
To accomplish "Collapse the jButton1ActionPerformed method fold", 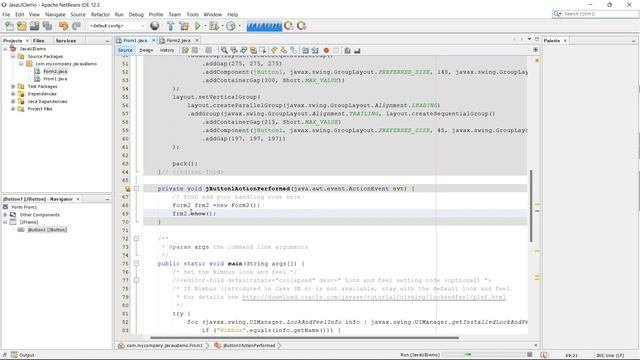I will pos(136,189).
